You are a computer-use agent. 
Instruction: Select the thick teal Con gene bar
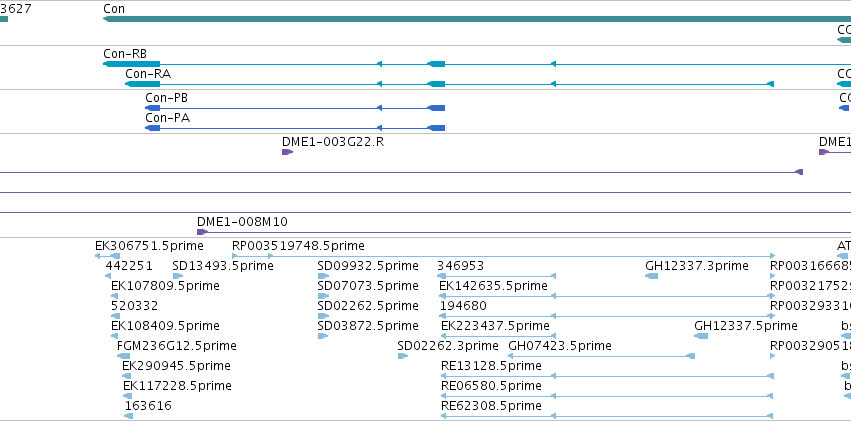[x=477, y=19]
